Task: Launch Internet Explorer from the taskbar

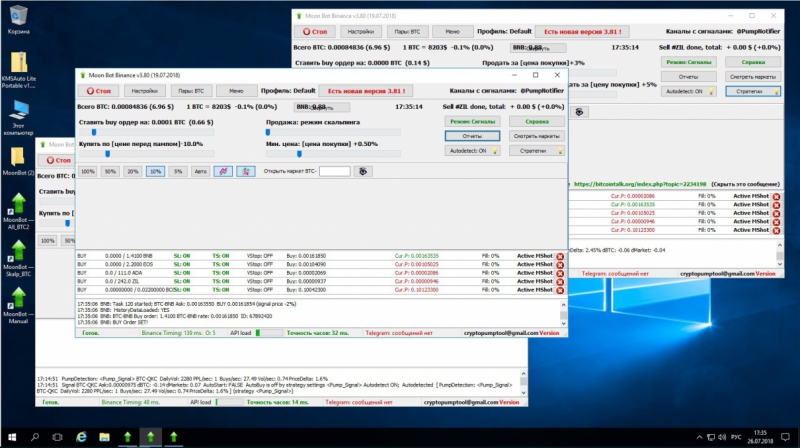Action: [x=81, y=437]
